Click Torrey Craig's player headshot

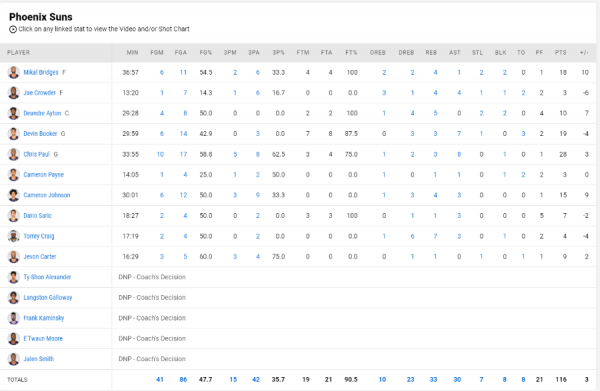pyautogui.click(x=13, y=236)
